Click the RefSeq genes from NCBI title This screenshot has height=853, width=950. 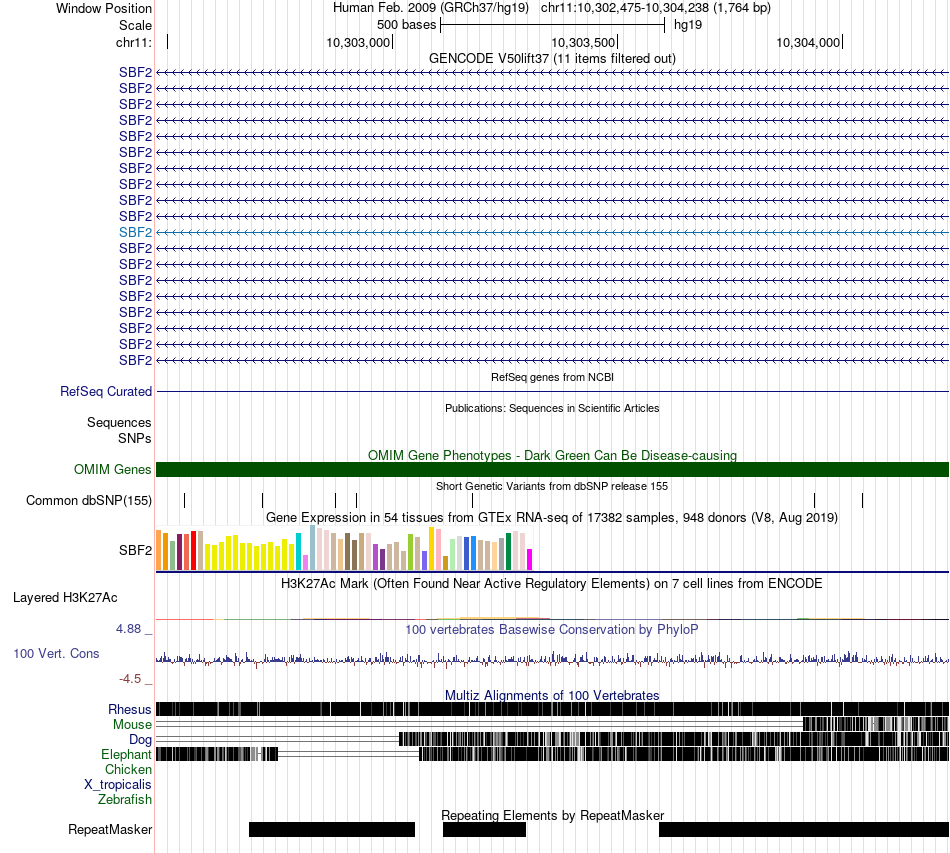552,377
